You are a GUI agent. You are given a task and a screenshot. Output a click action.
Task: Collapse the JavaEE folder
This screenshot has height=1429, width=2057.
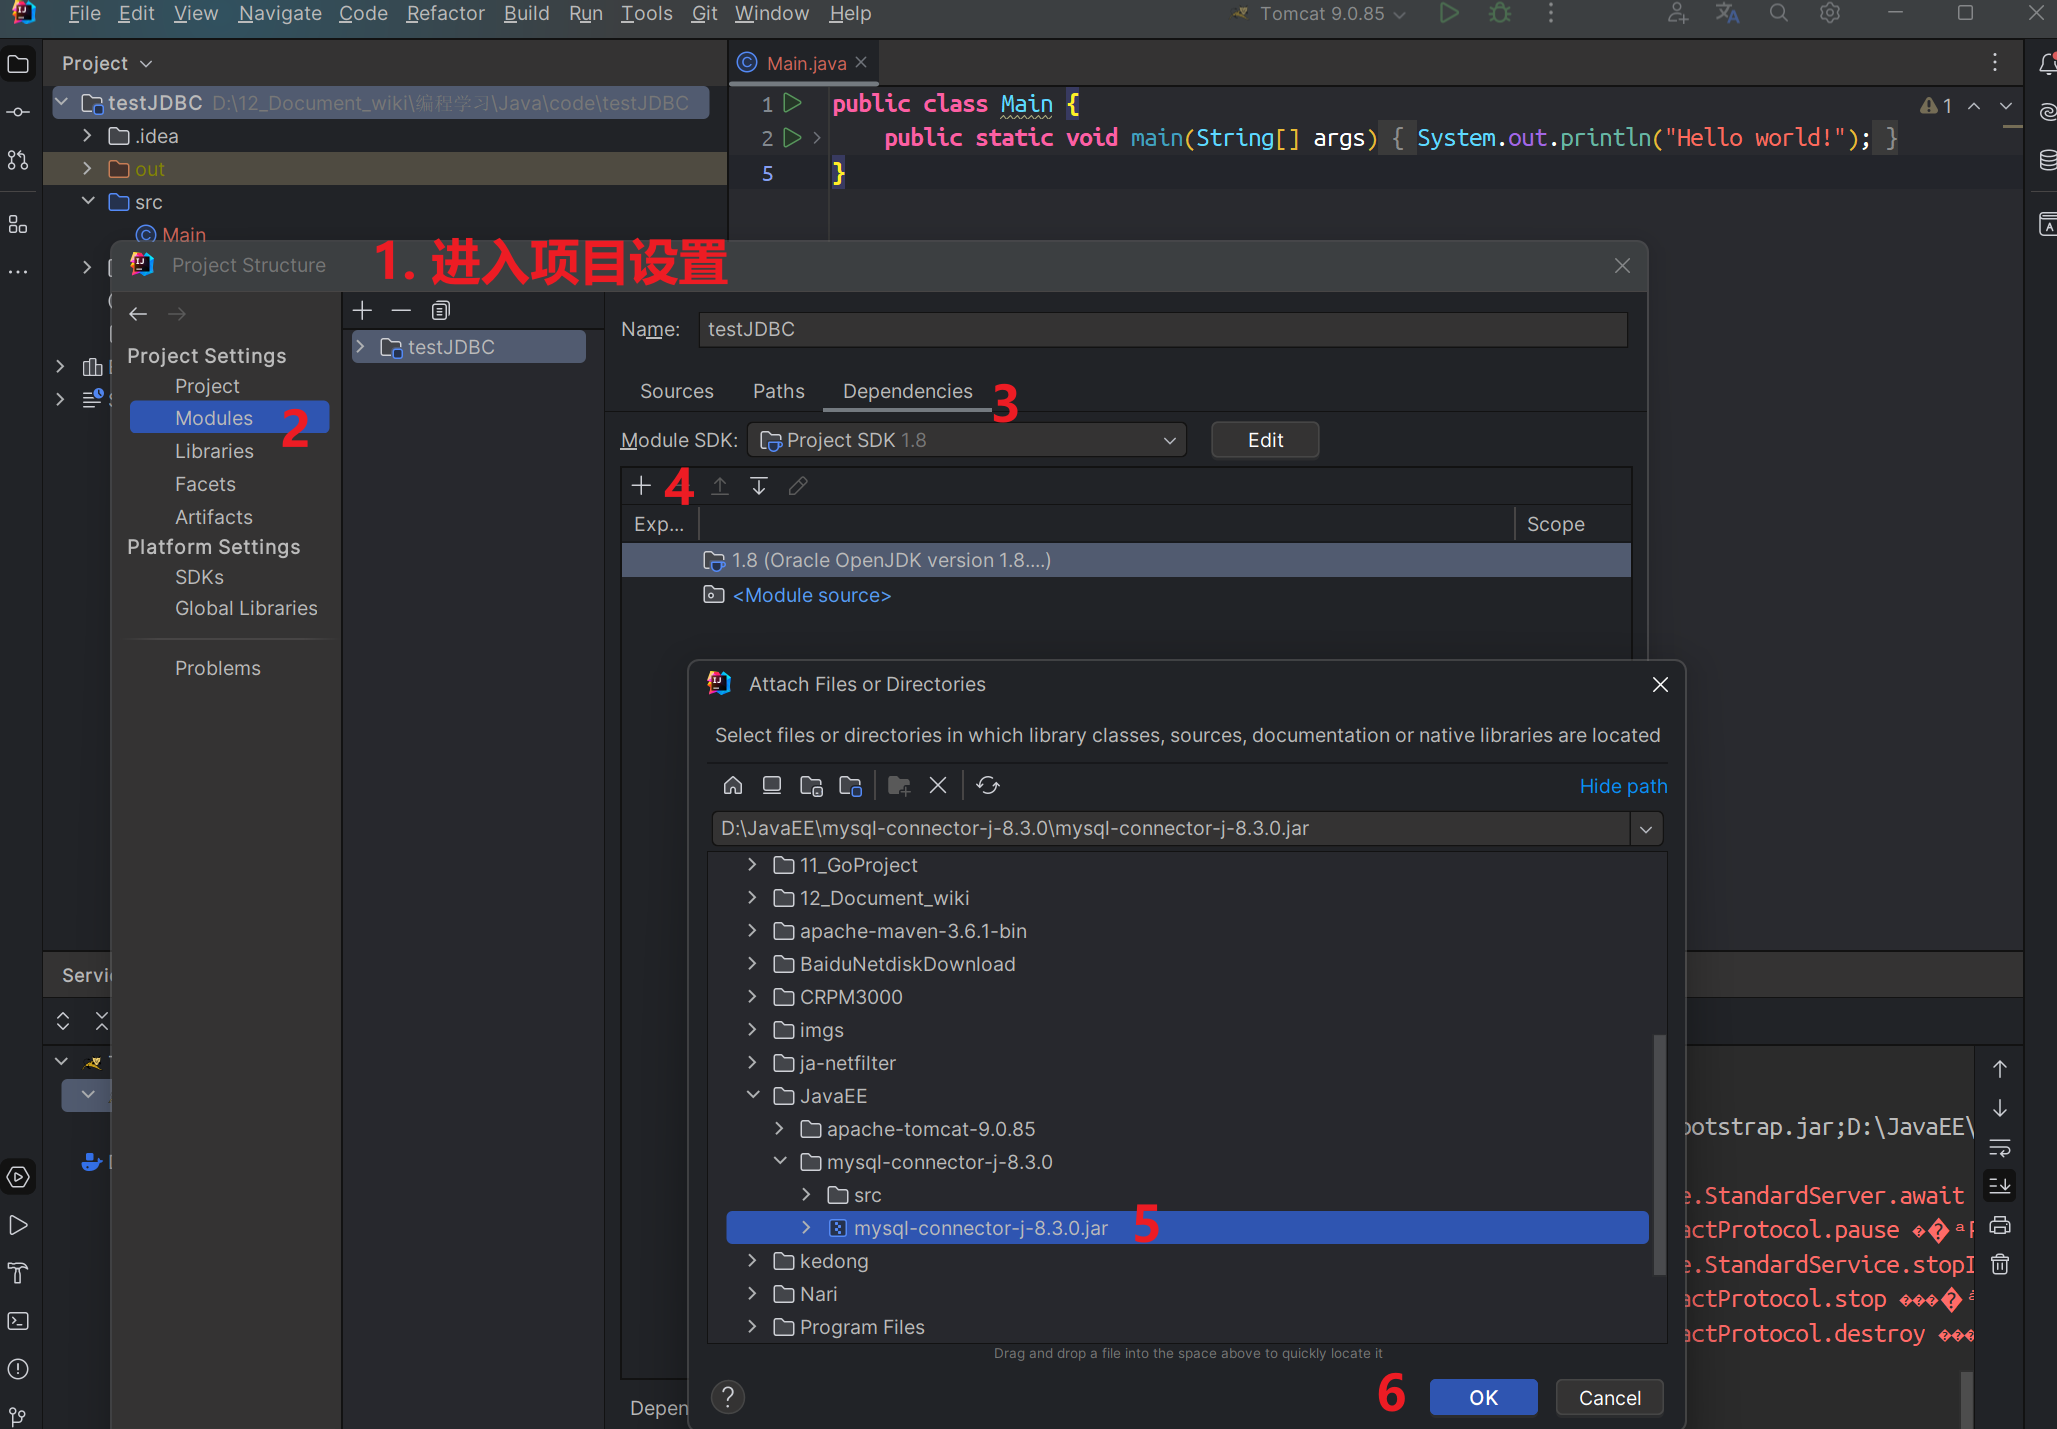753,1096
